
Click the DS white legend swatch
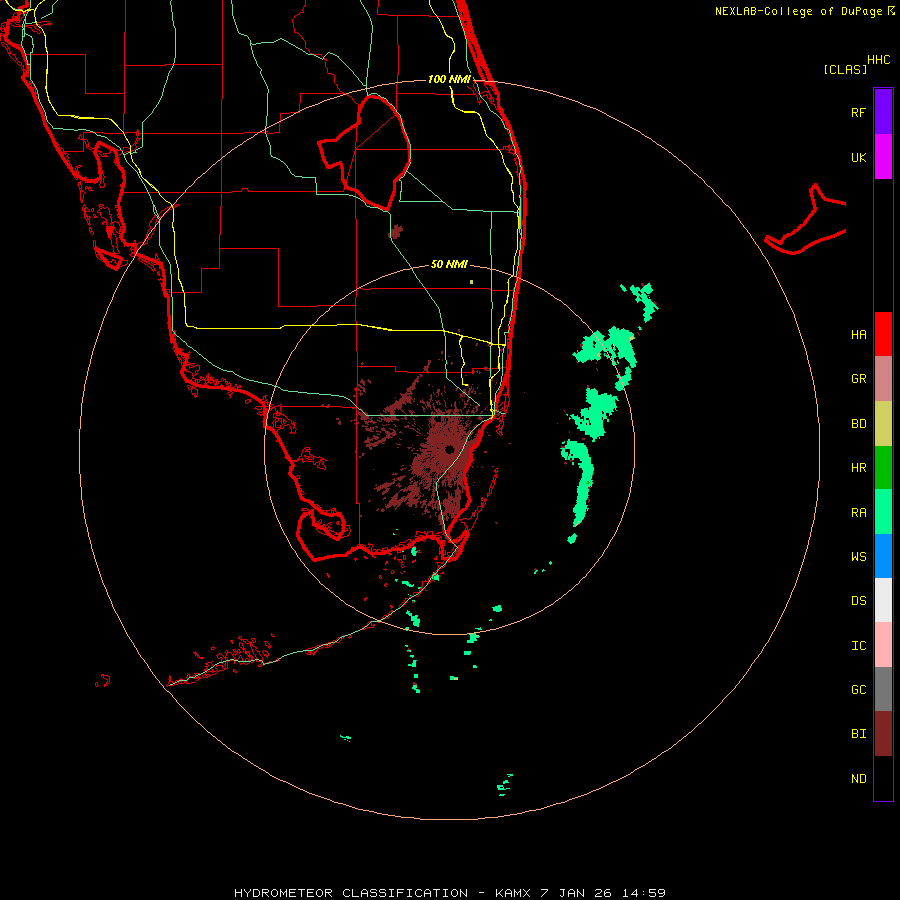pyautogui.click(x=883, y=600)
